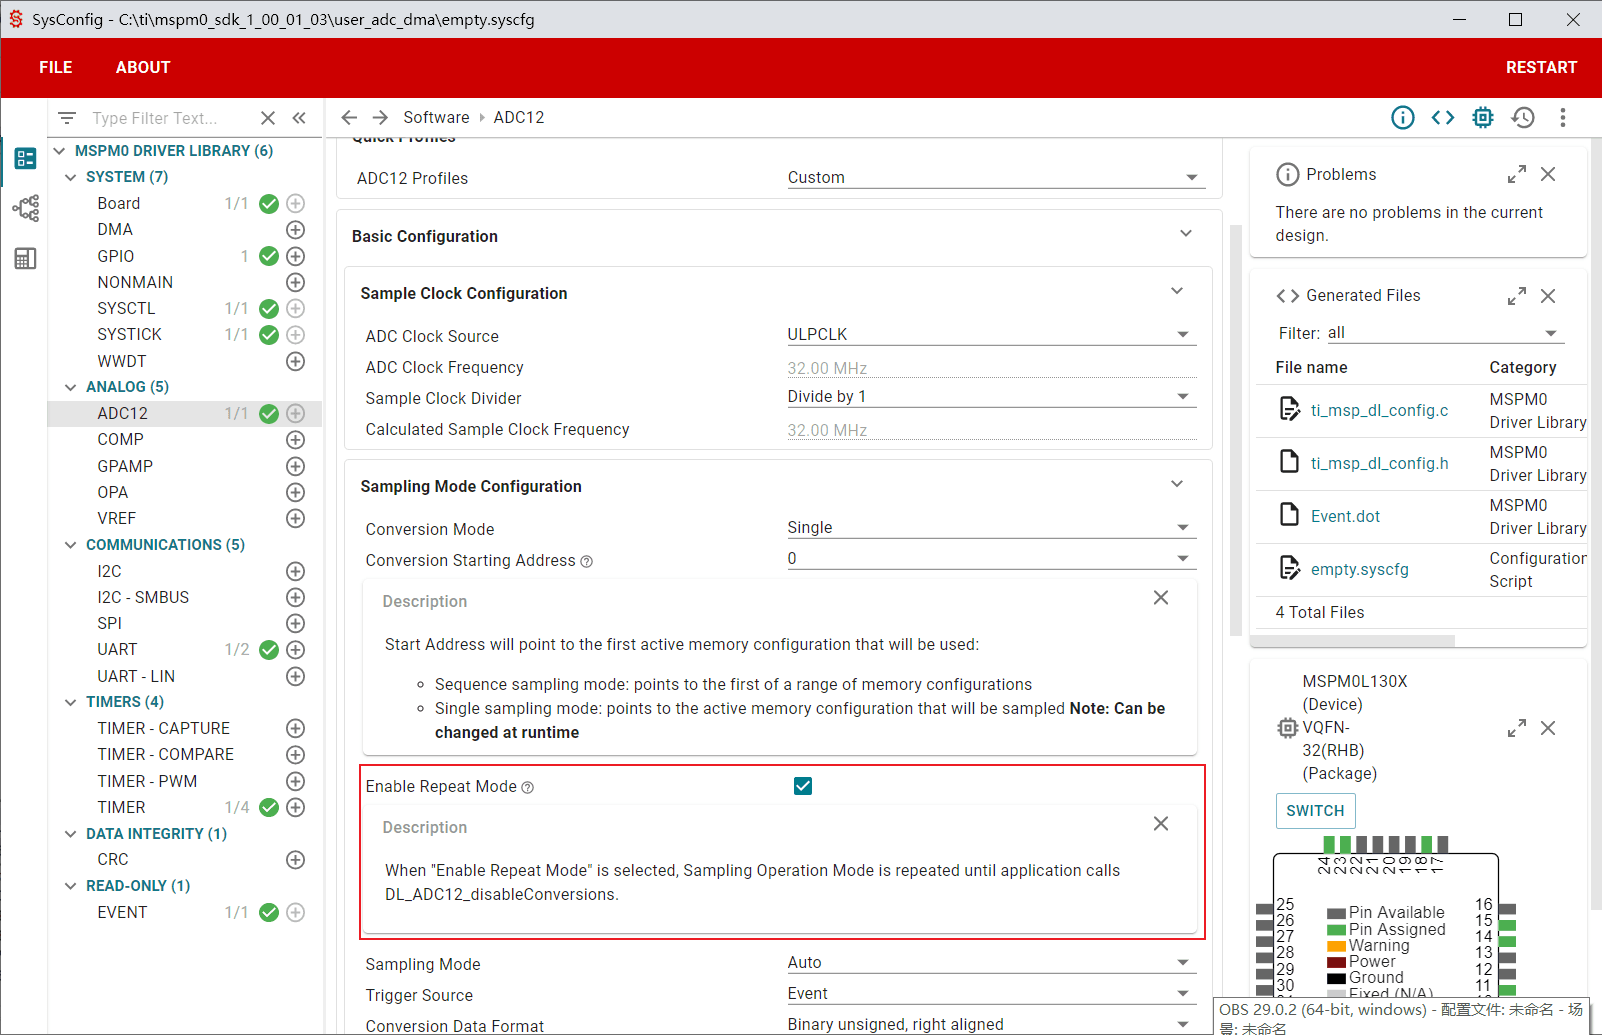The width and height of the screenshot is (1602, 1035).
Task: Open the filter options icon
Action: pyautogui.click(x=67, y=118)
